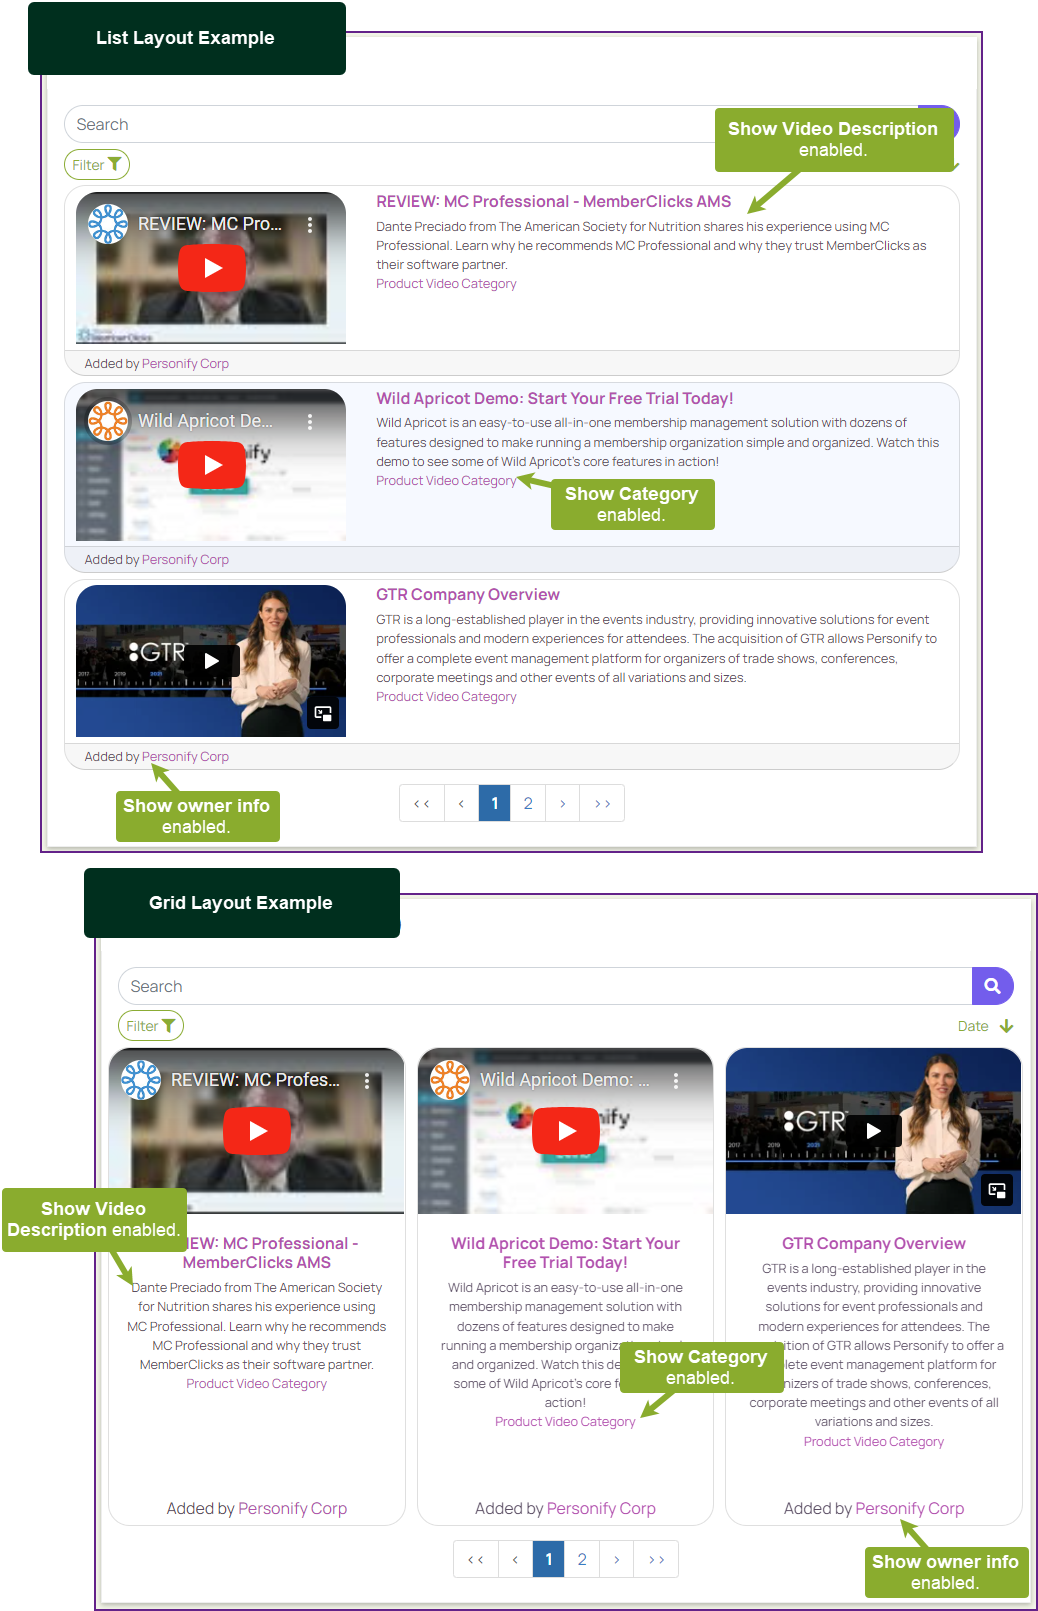The image size is (1038, 1611).
Task: Open the more options menu on grid Wild Apricot video
Action: 676,1081
